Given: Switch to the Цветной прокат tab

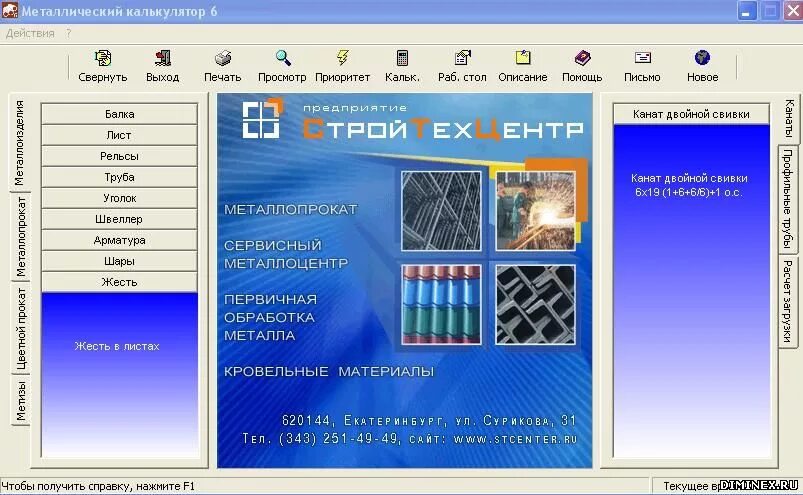Looking at the screenshot, I should [20, 329].
